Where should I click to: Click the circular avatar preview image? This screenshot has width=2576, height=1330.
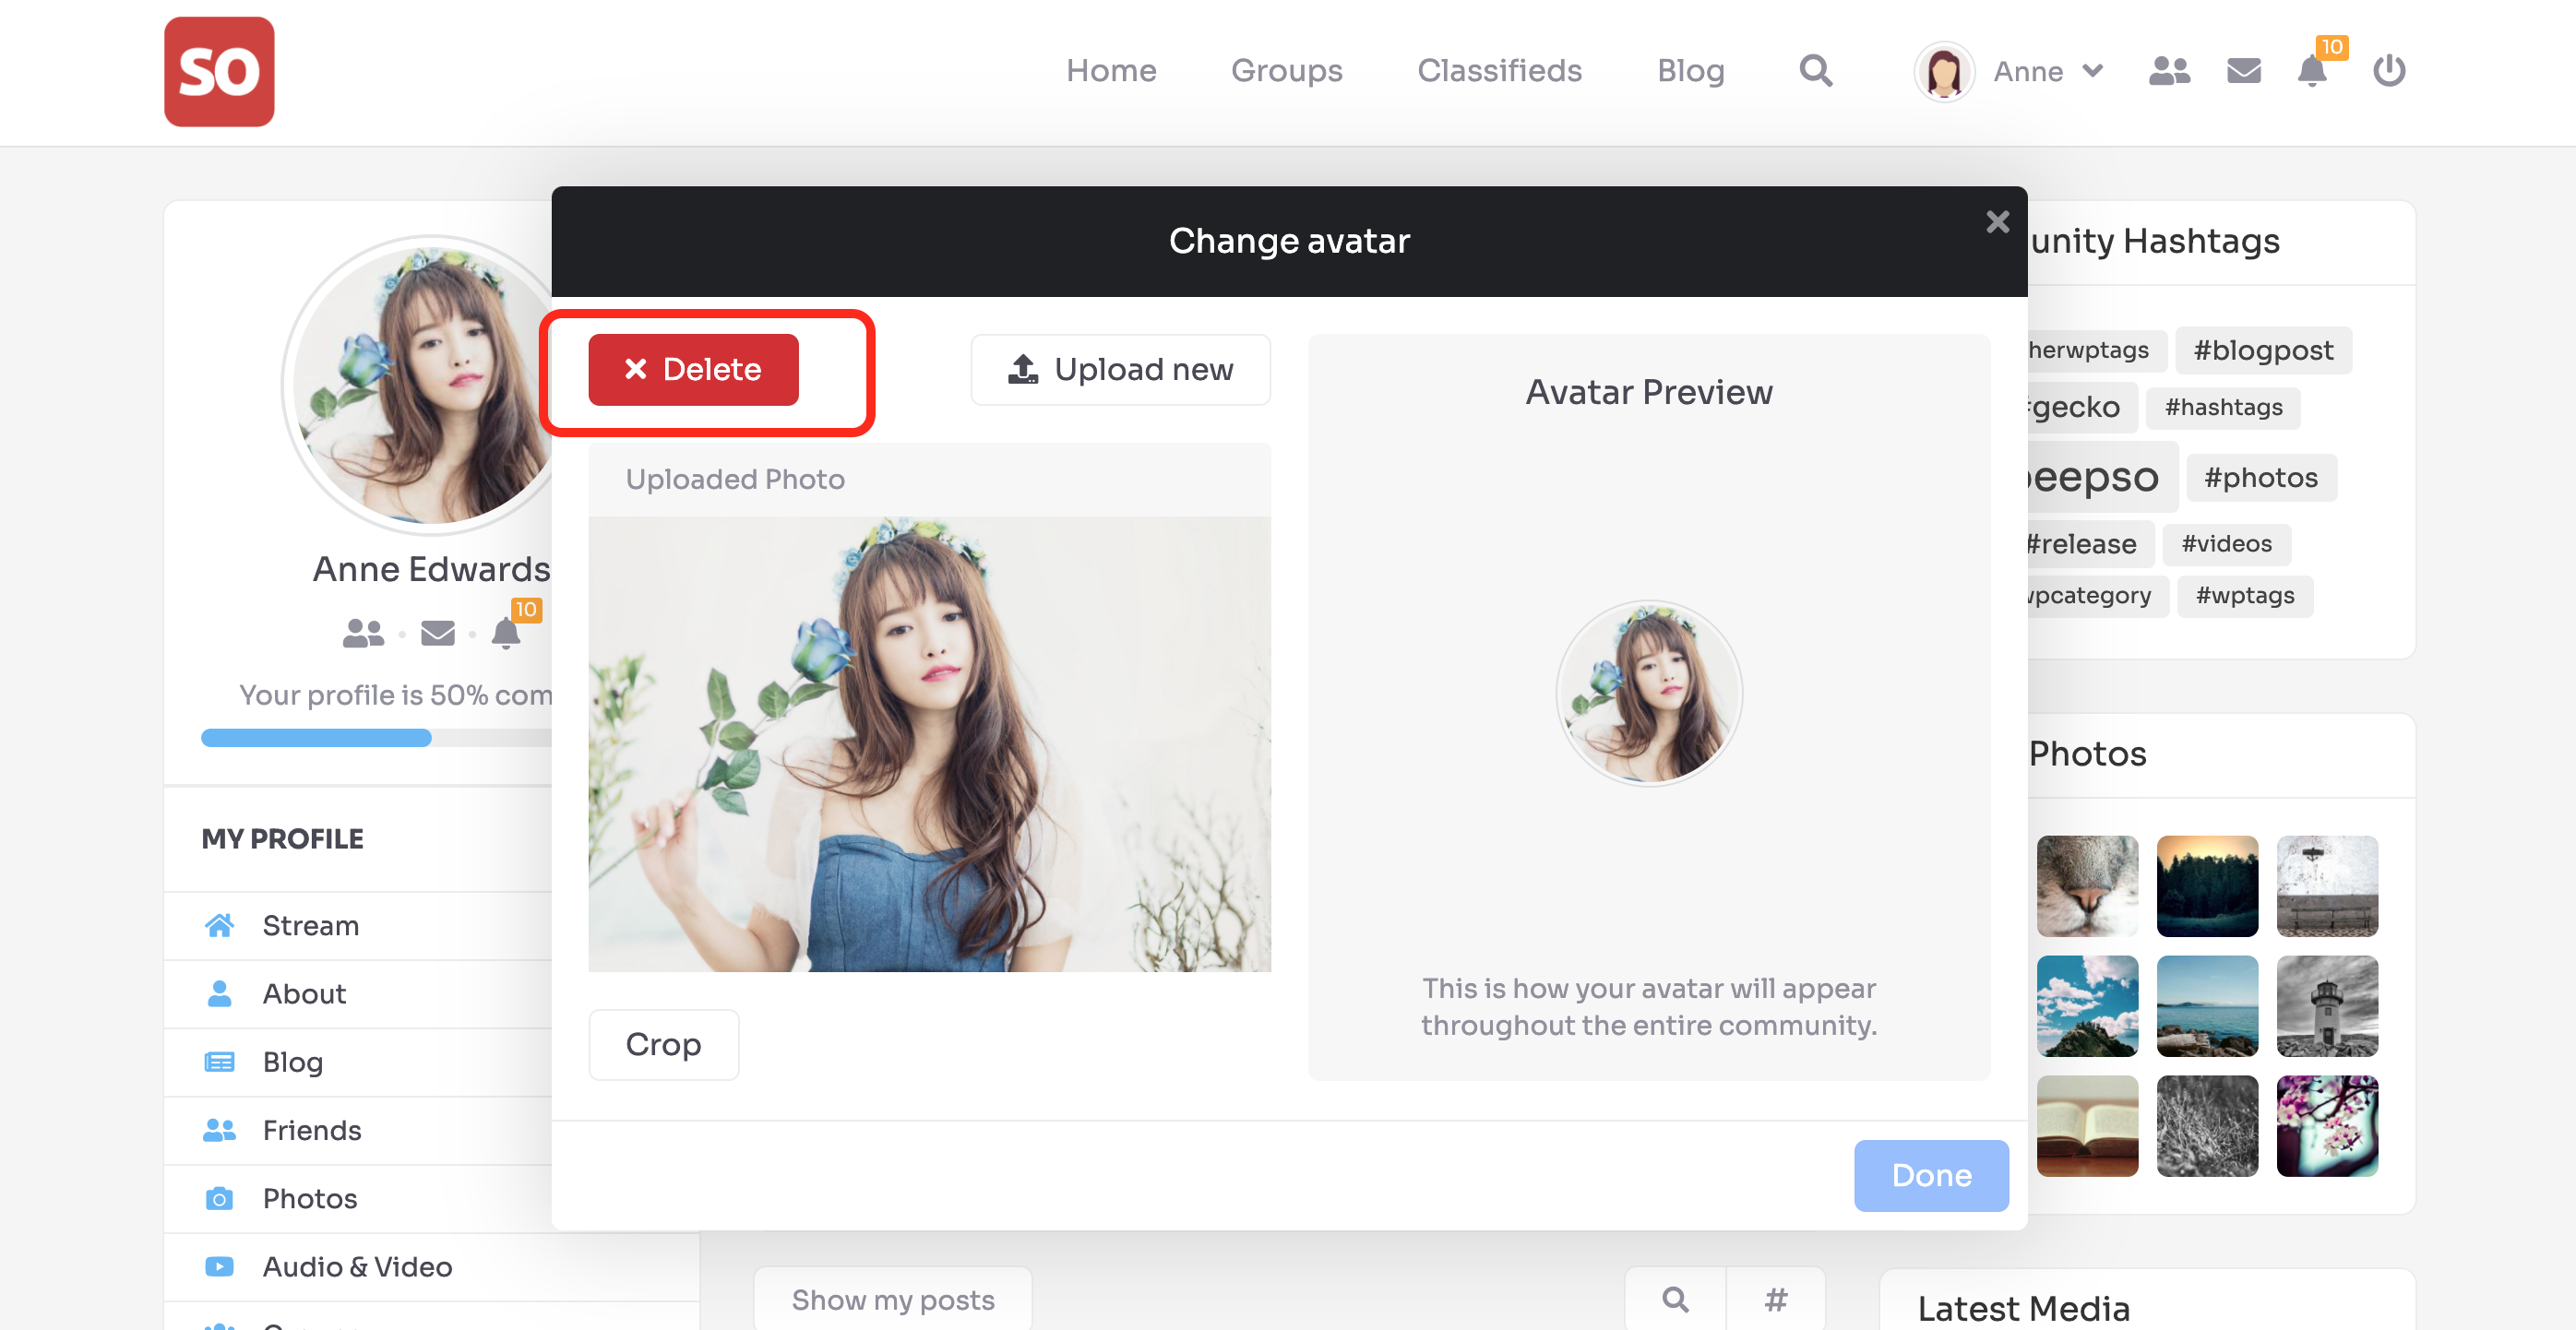coord(1648,692)
